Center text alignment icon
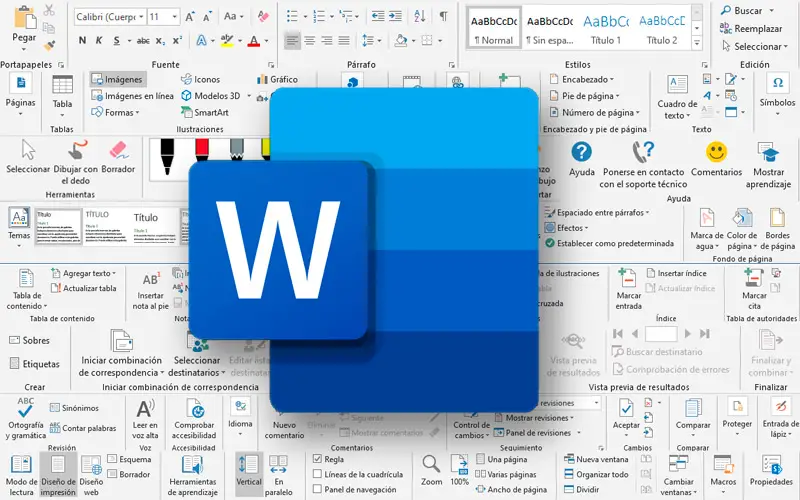800x500 pixels. click(310, 40)
